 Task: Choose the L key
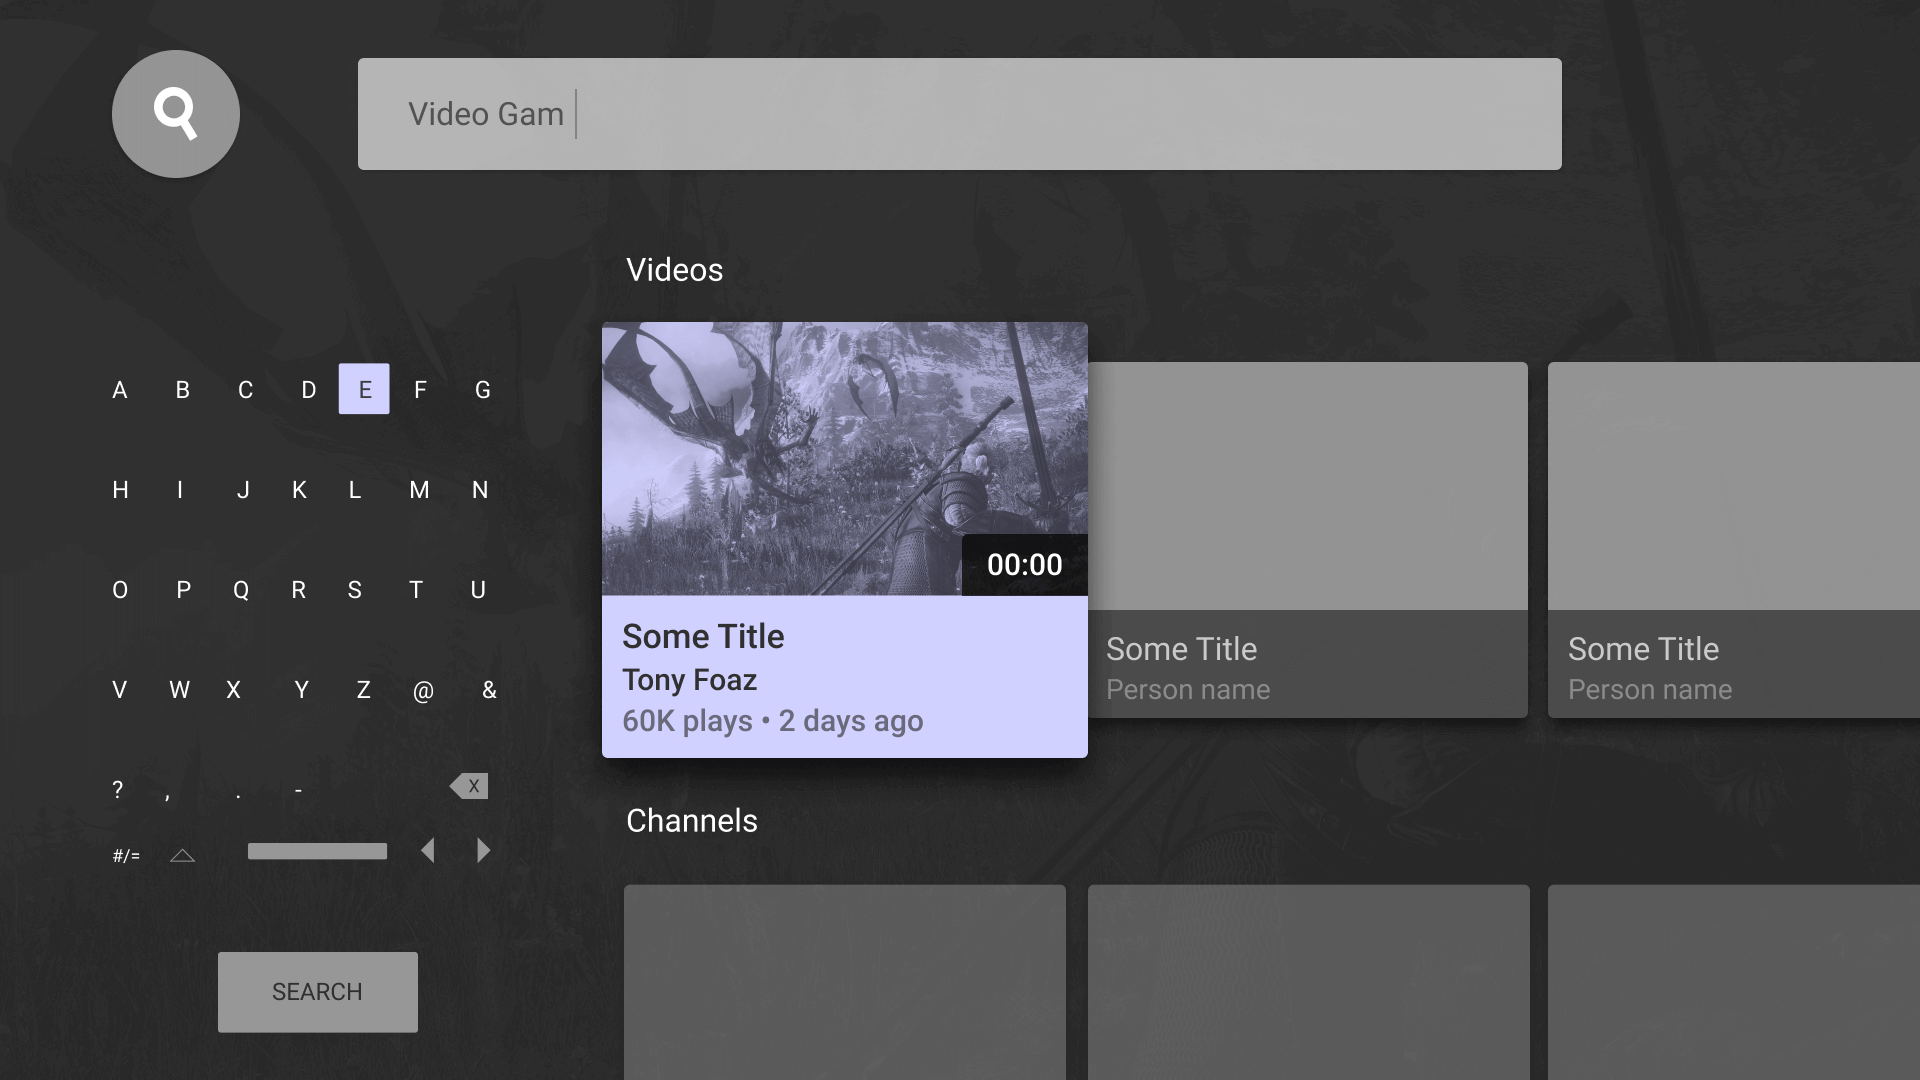pyautogui.click(x=355, y=490)
